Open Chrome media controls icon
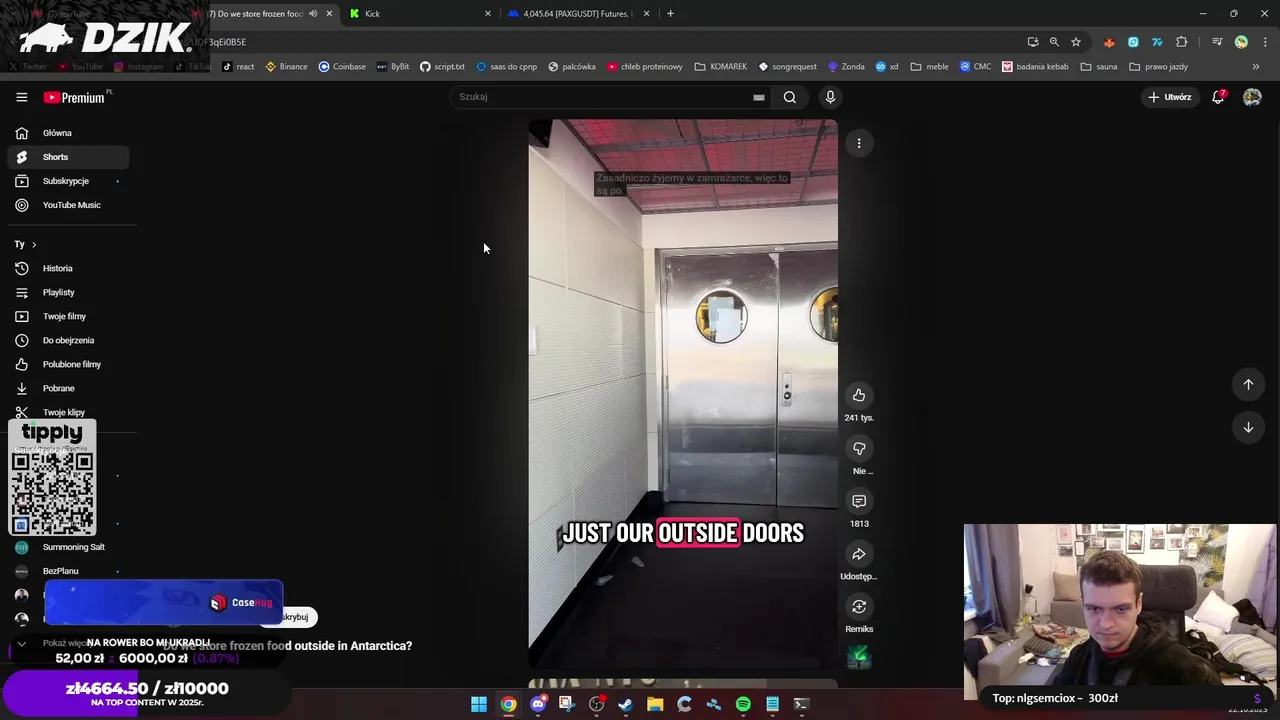This screenshot has height=720, width=1280. coord(1217,42)
